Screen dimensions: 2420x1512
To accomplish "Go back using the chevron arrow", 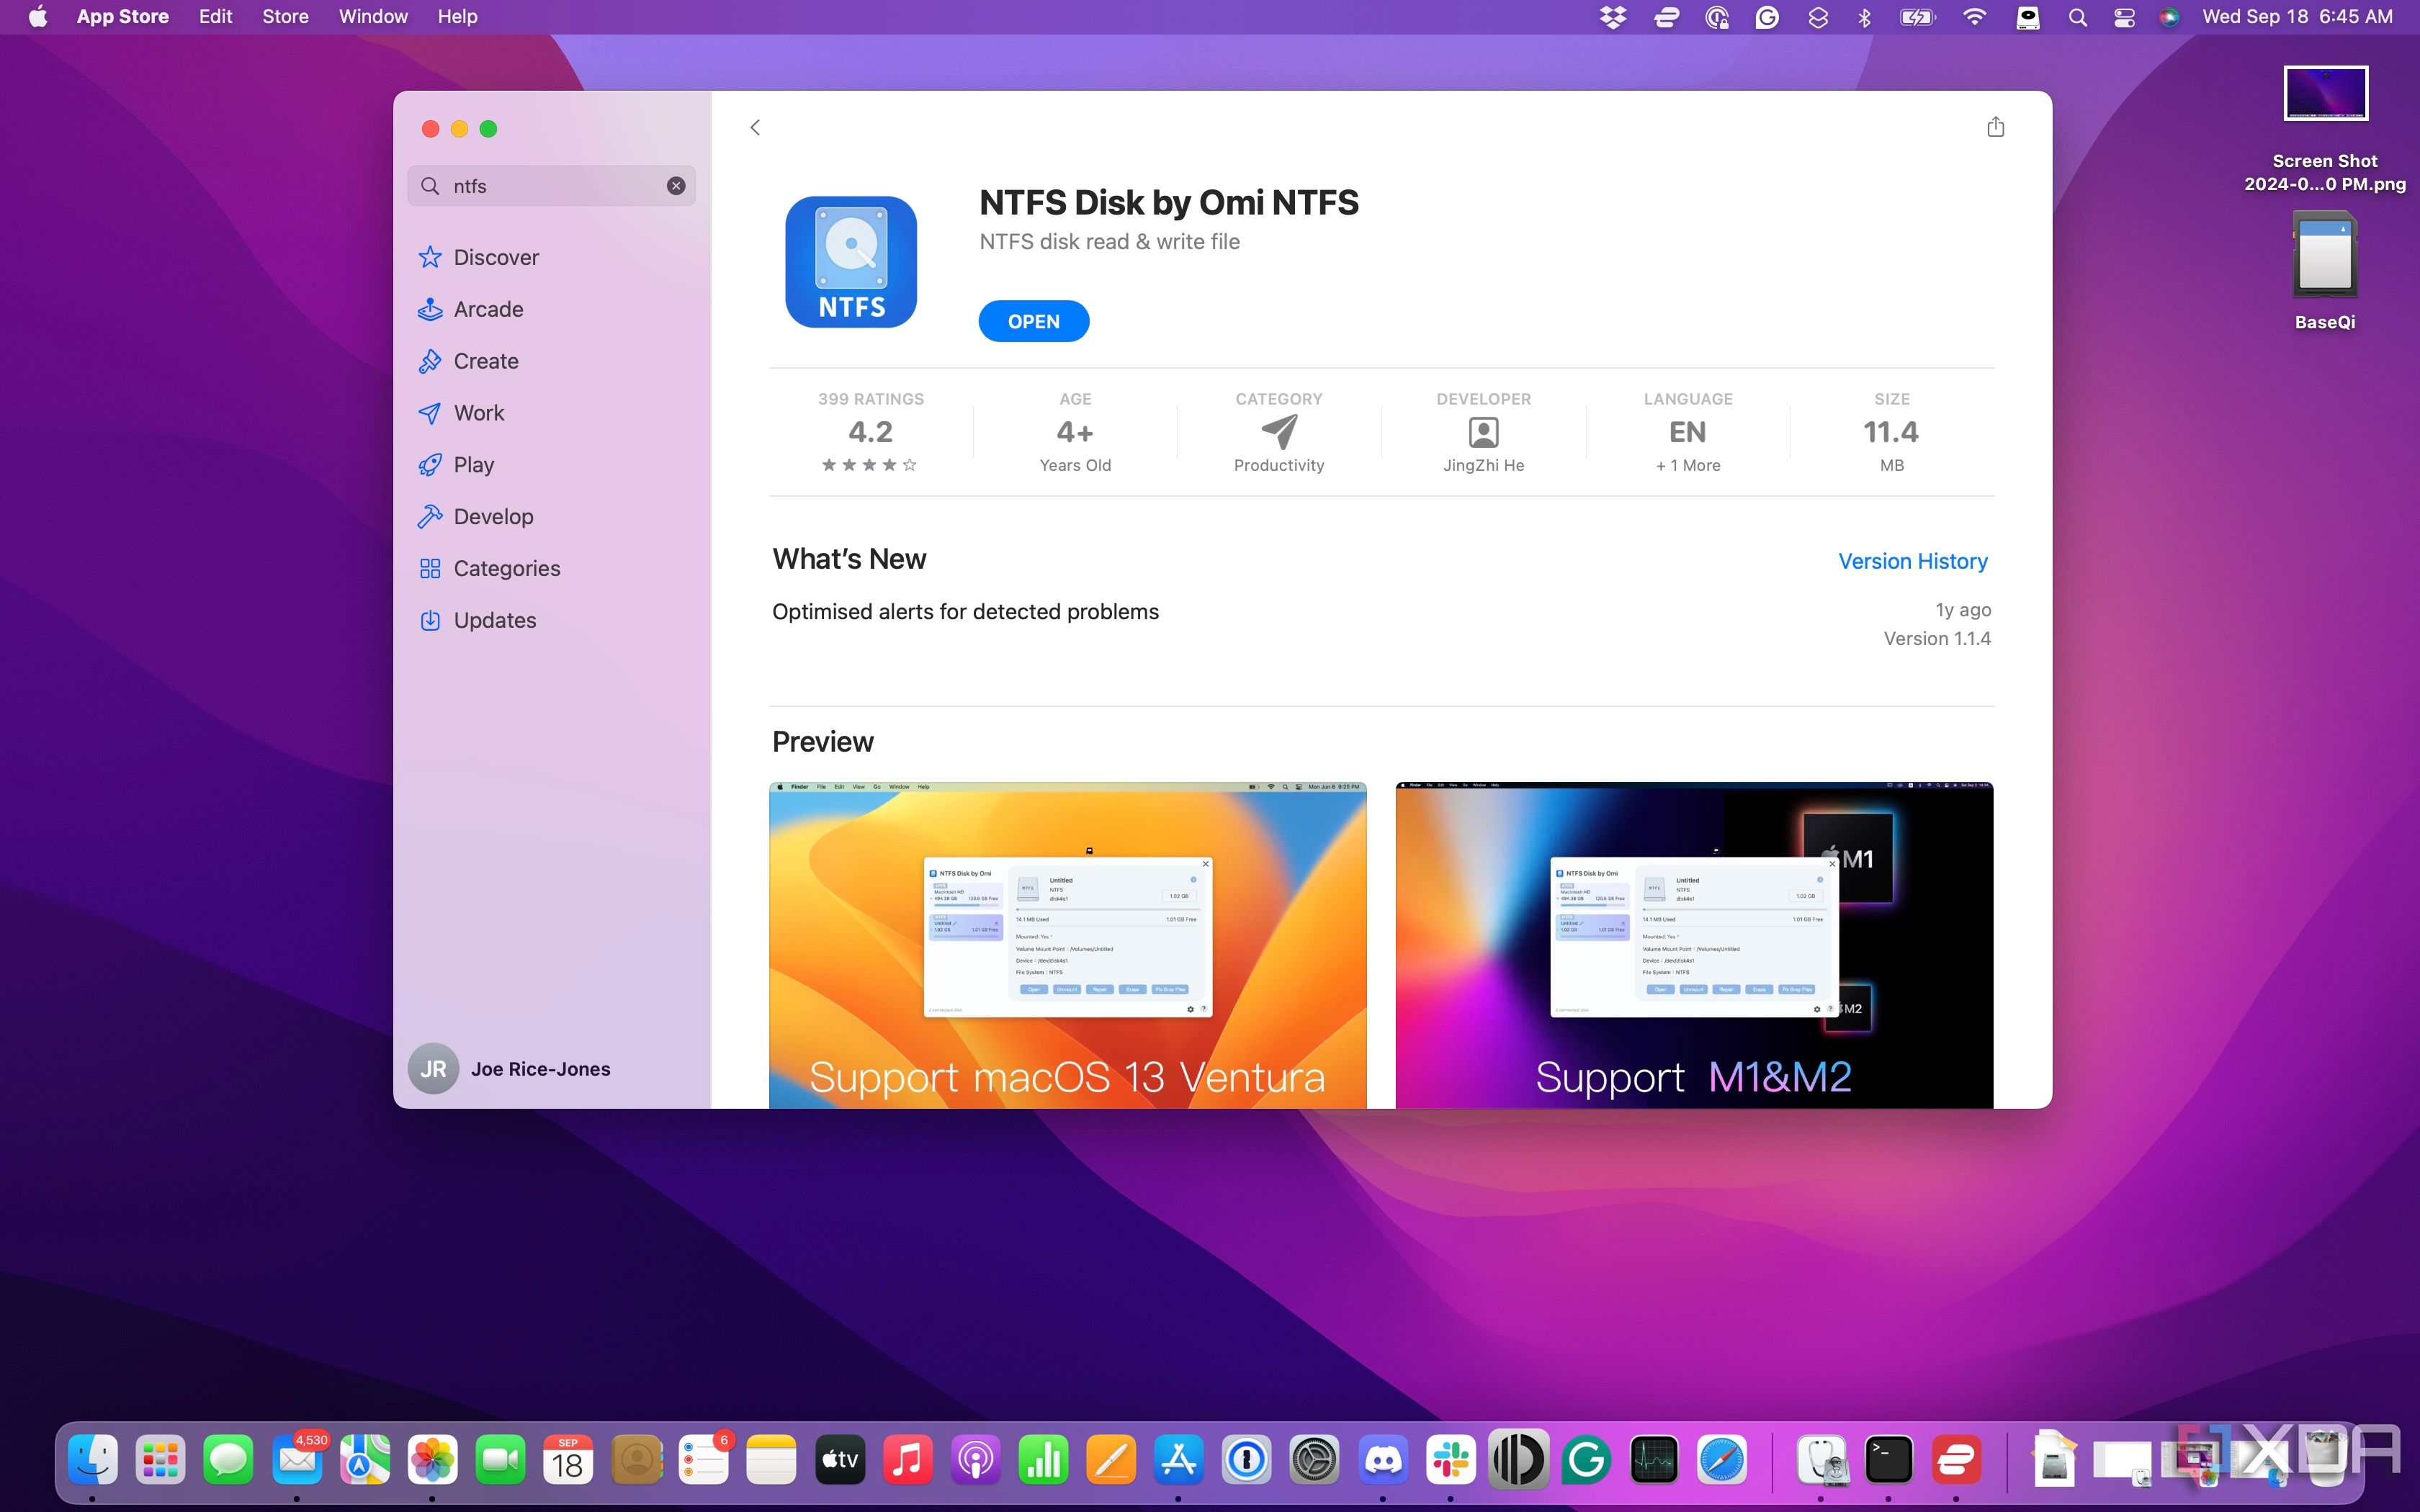I will pos(755,127).
